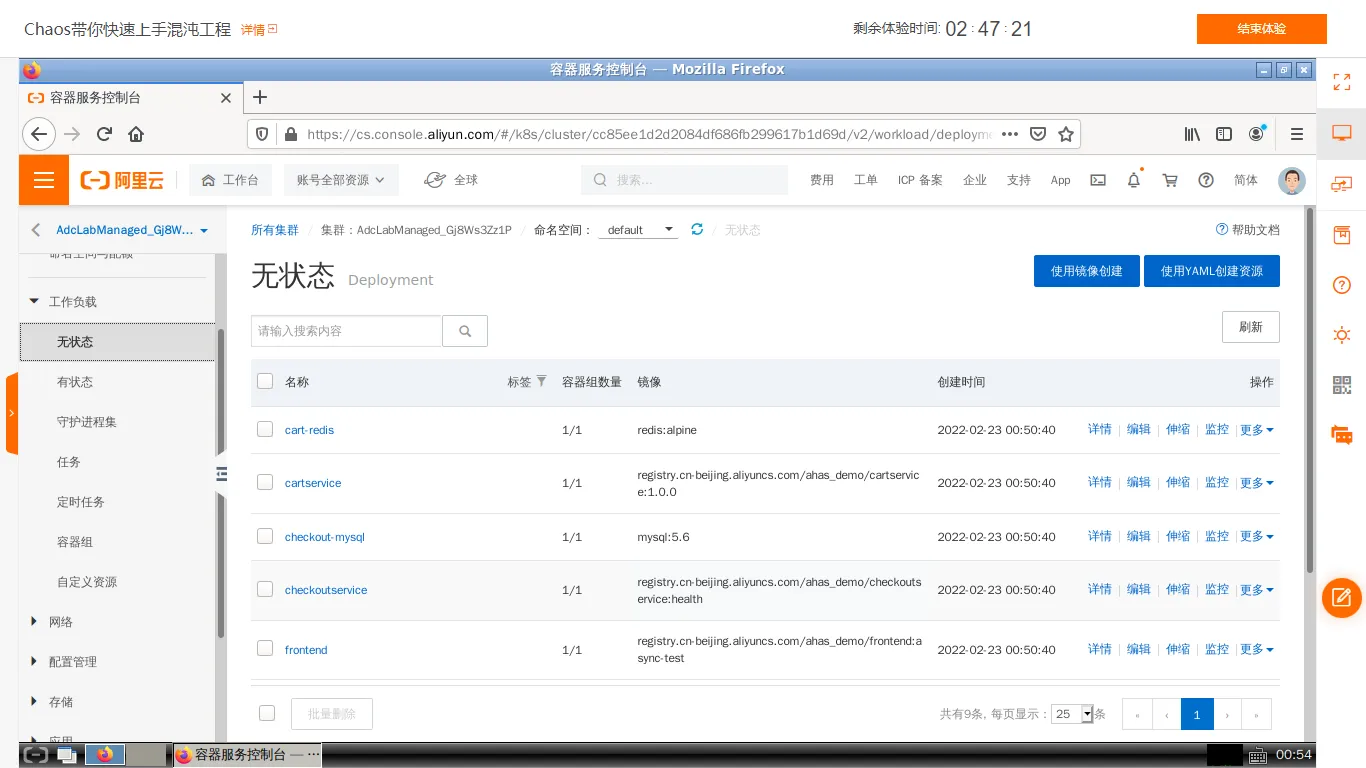The height and width of the screenshot is (768, 1366).
Task: Check the frontend row checkbox
Action: click(x=265, y=648)
